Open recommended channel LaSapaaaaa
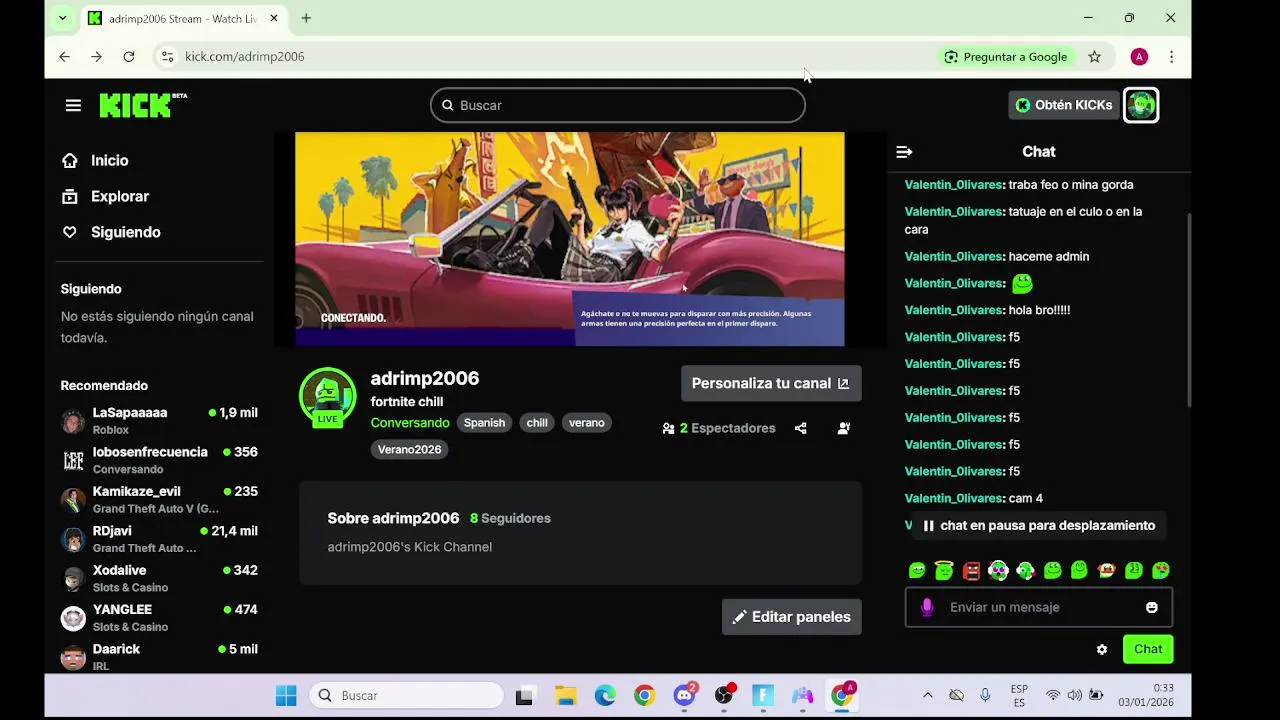 click(160, 421)
